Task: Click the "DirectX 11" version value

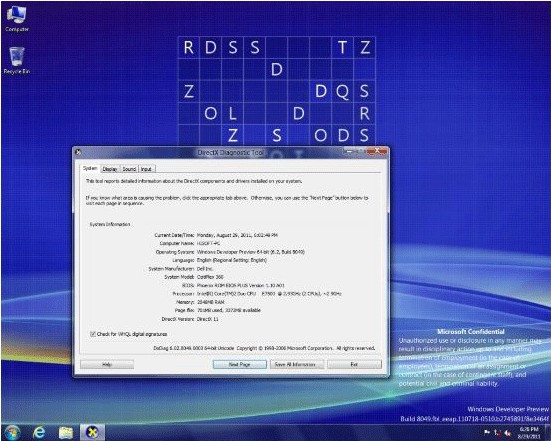Action: [x=208, y=319]
